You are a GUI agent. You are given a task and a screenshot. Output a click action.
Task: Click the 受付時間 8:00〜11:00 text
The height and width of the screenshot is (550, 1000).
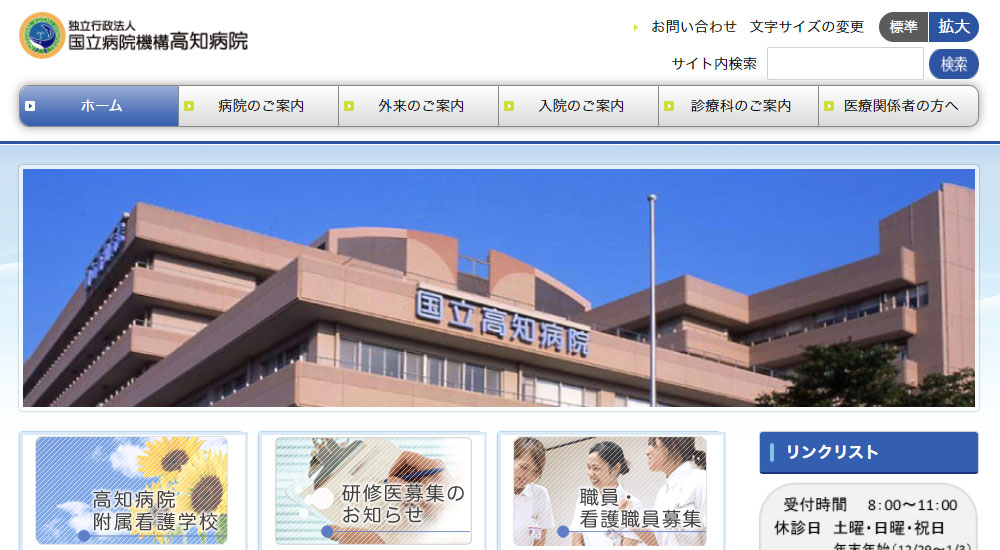tap(870, 505)
